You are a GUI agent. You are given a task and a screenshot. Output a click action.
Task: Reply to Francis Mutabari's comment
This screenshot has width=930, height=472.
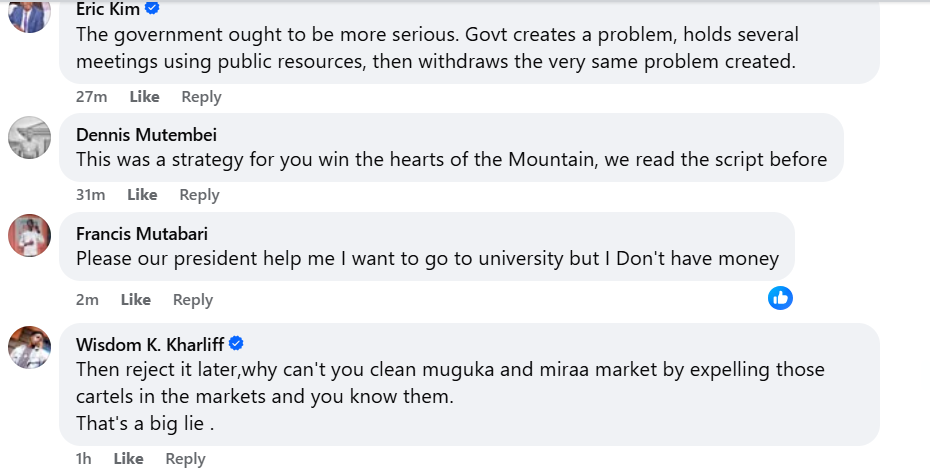click(193, 300)
